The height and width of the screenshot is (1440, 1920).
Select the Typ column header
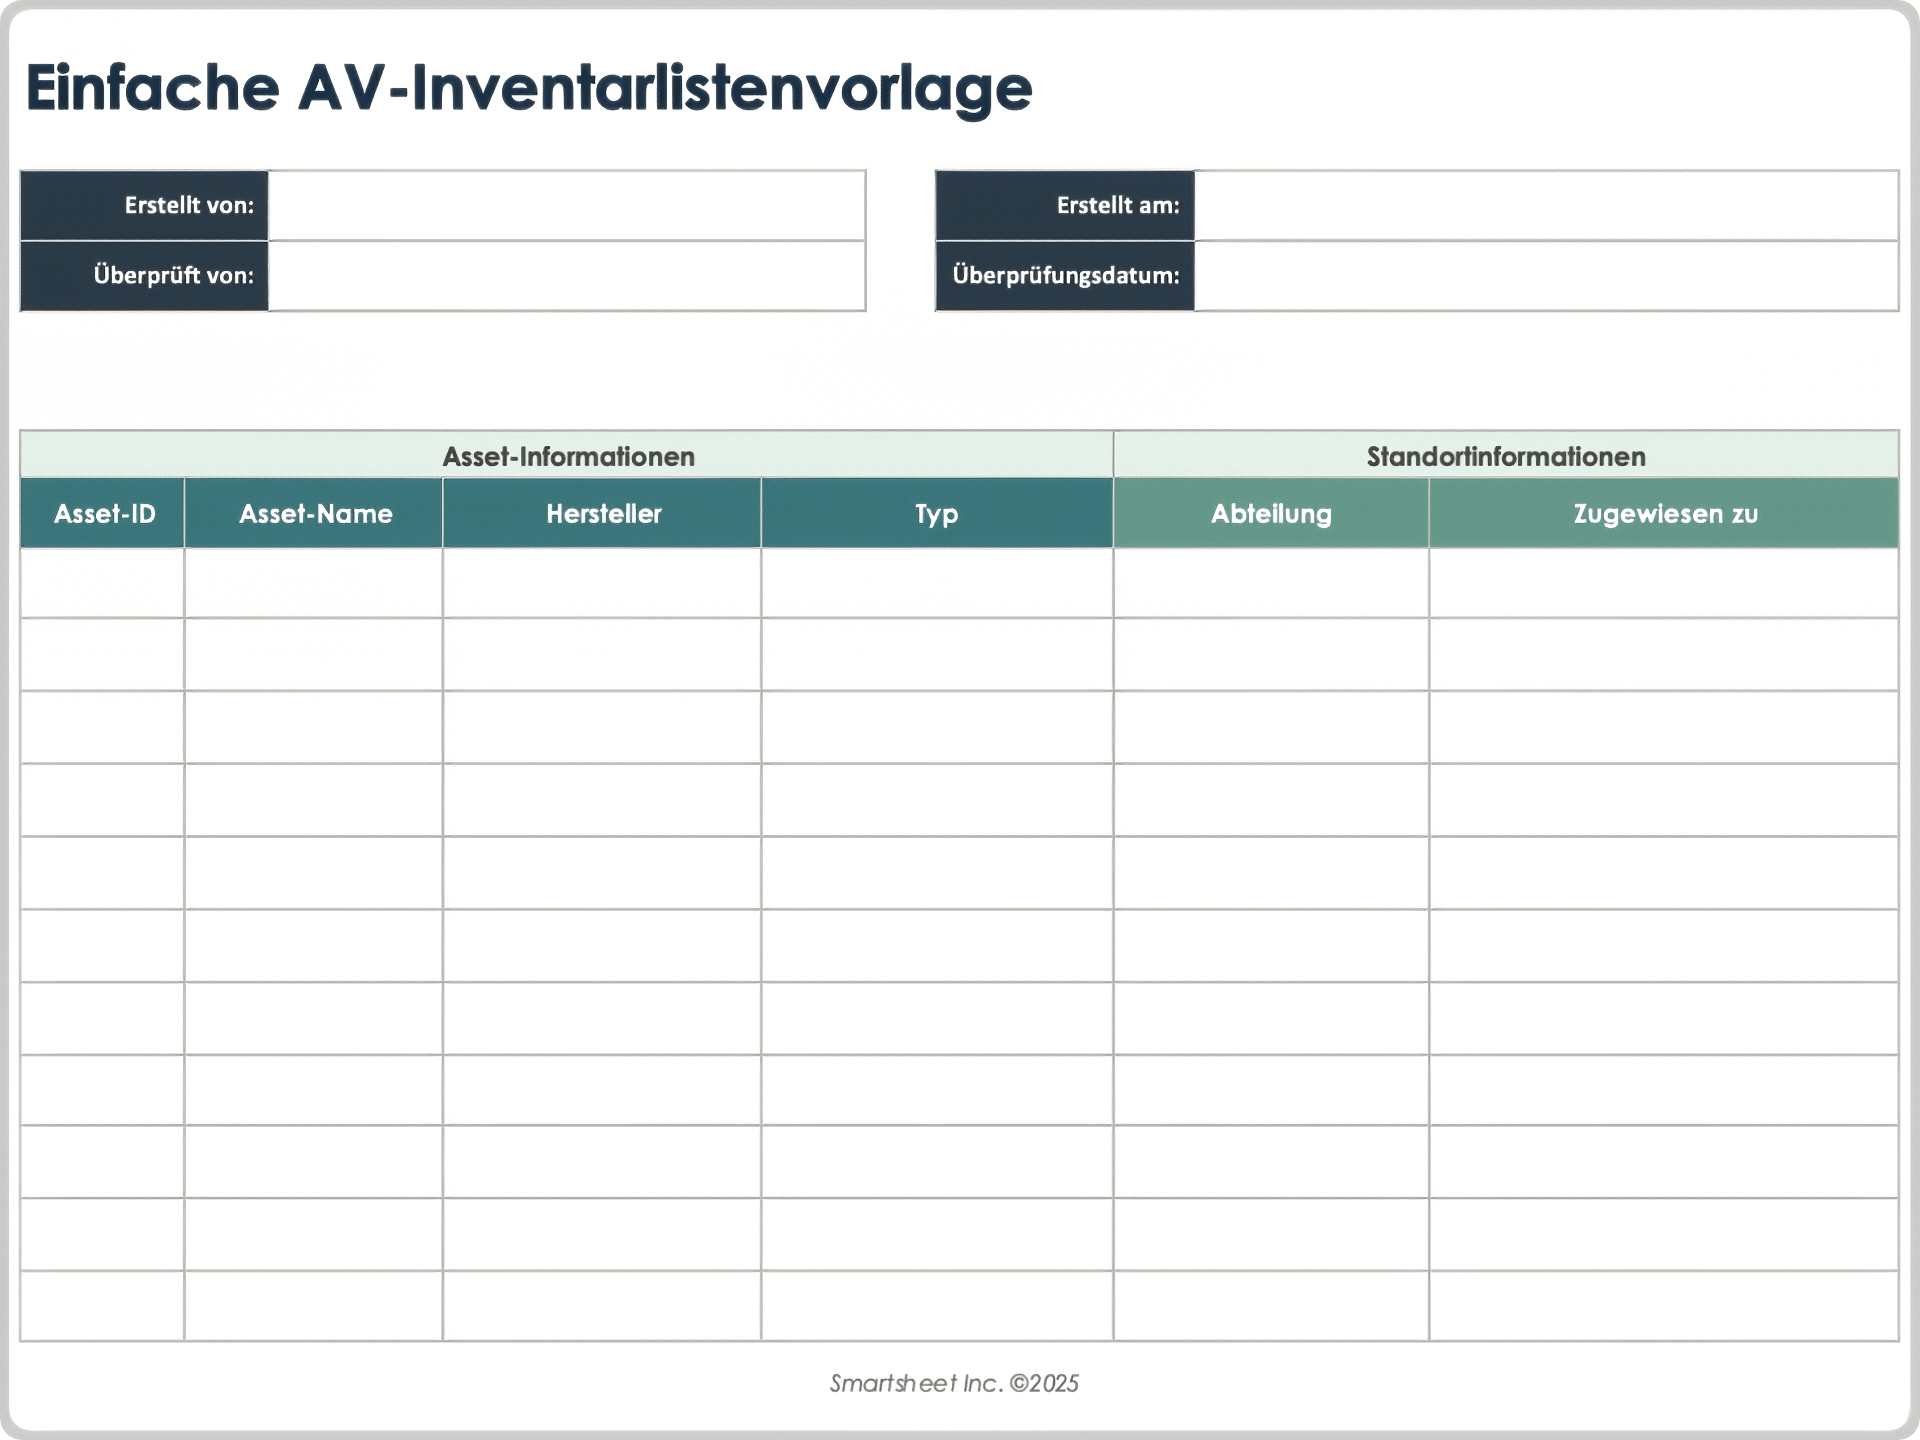pos(937,513)
